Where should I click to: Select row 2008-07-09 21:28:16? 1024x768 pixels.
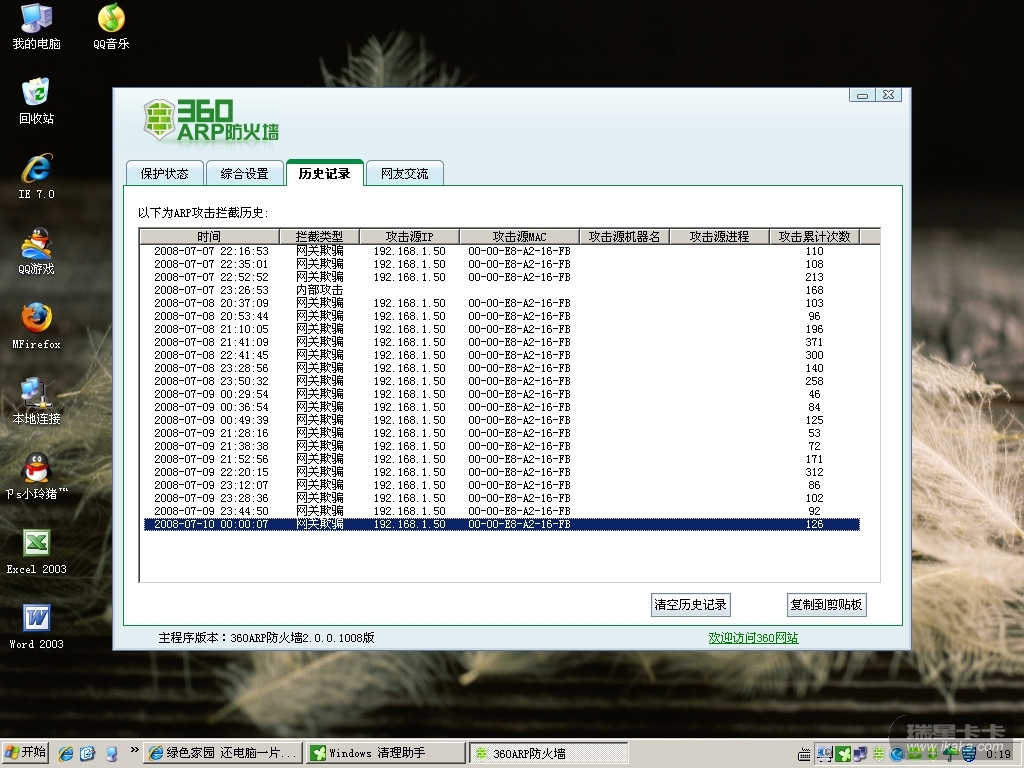[x=502, y=433]
